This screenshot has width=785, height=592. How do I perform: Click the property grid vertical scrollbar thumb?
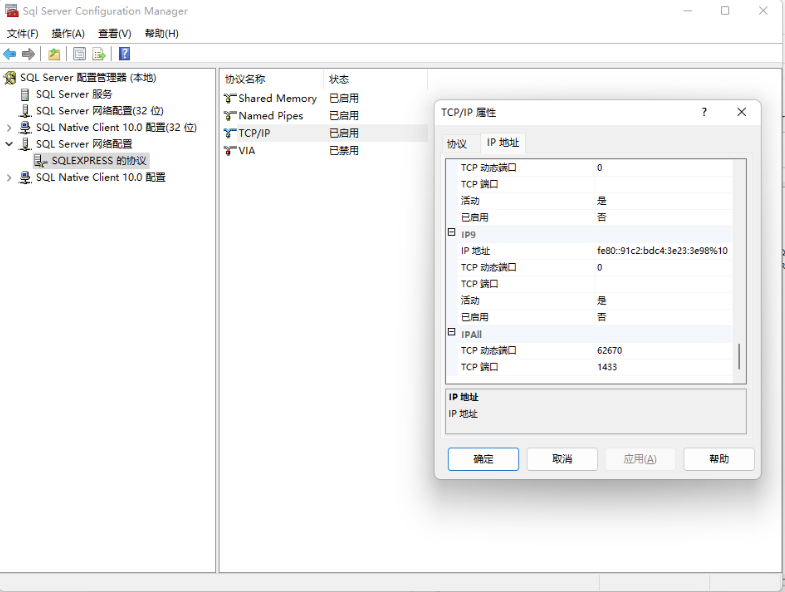[x=739, y=356]
